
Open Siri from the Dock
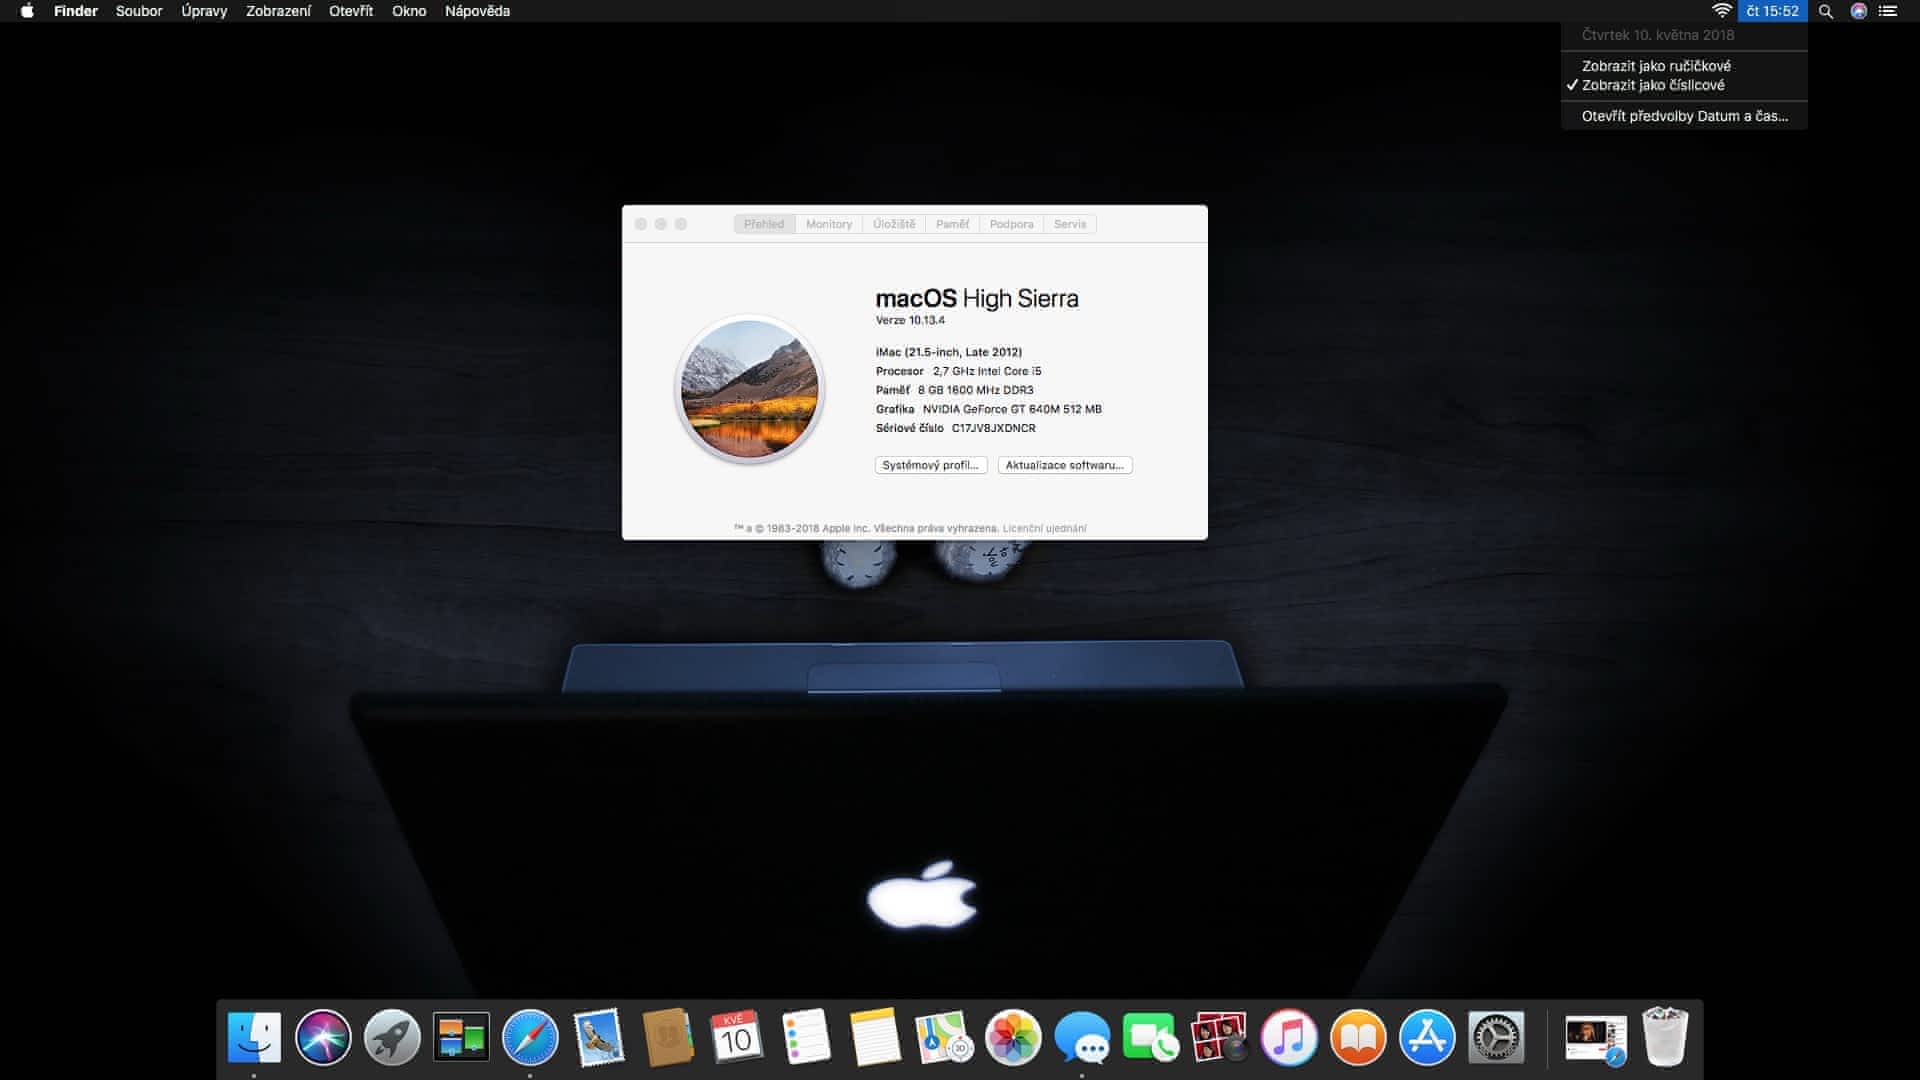323,1037
